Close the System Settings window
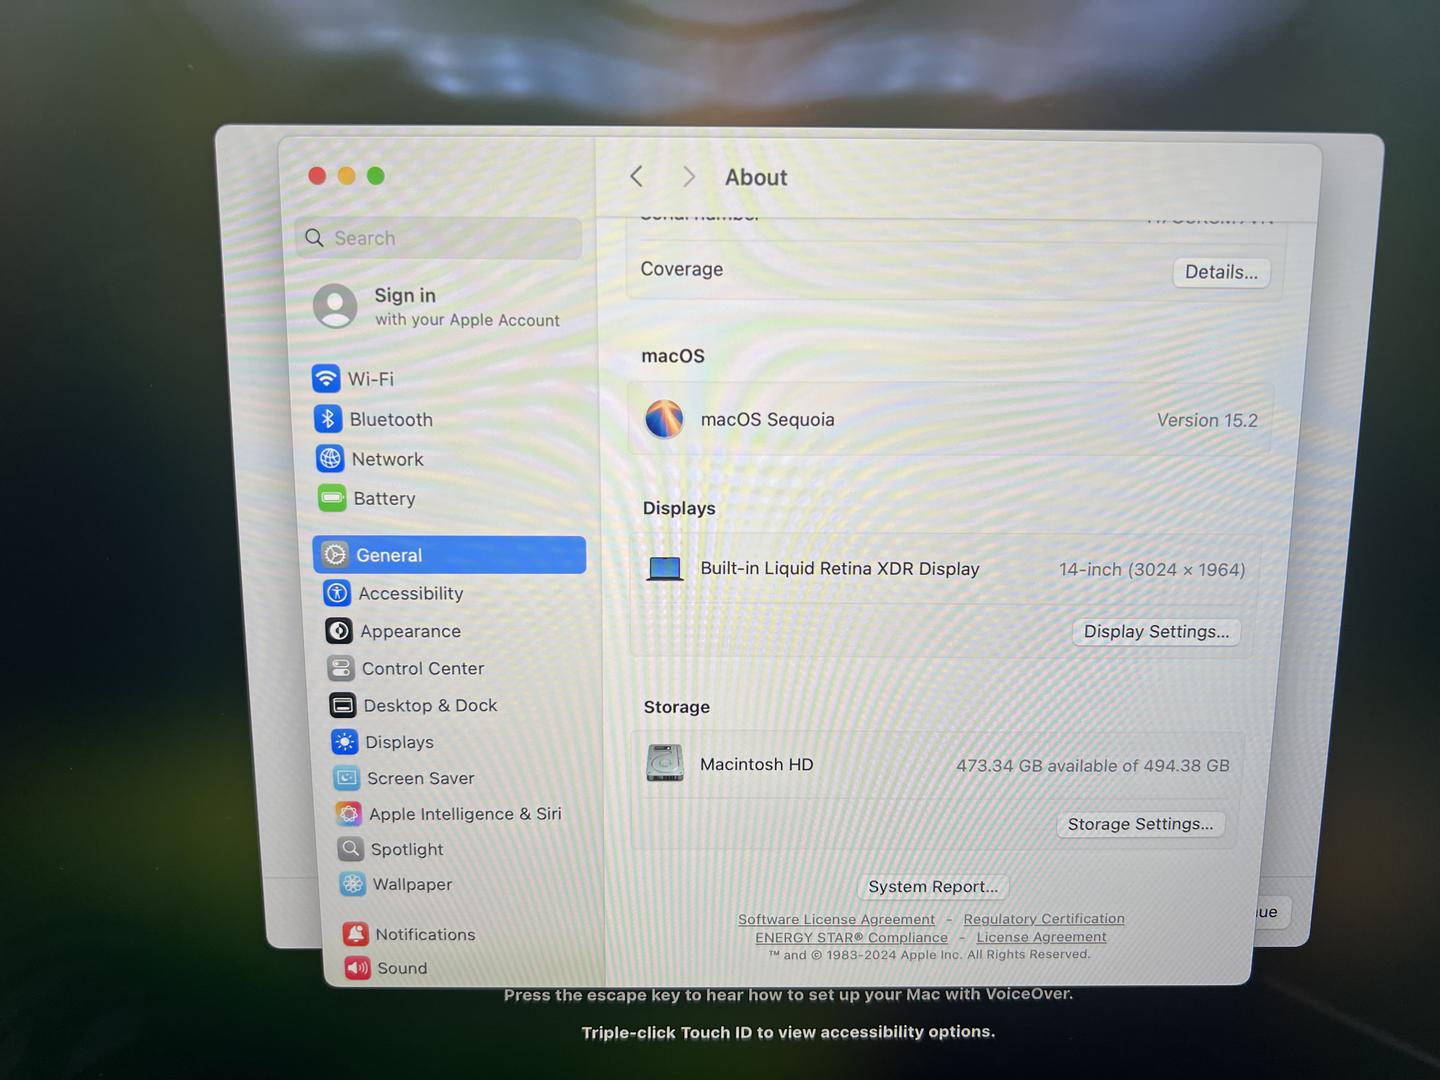This screenshot has width=1440, height=1080. [317, 176]
